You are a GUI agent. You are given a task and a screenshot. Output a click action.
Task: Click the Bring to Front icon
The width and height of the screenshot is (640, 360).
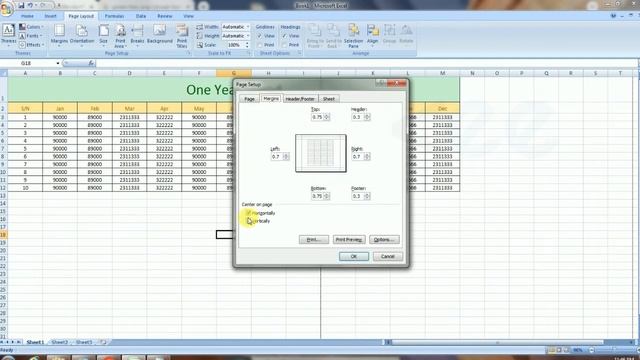(315, 31)
